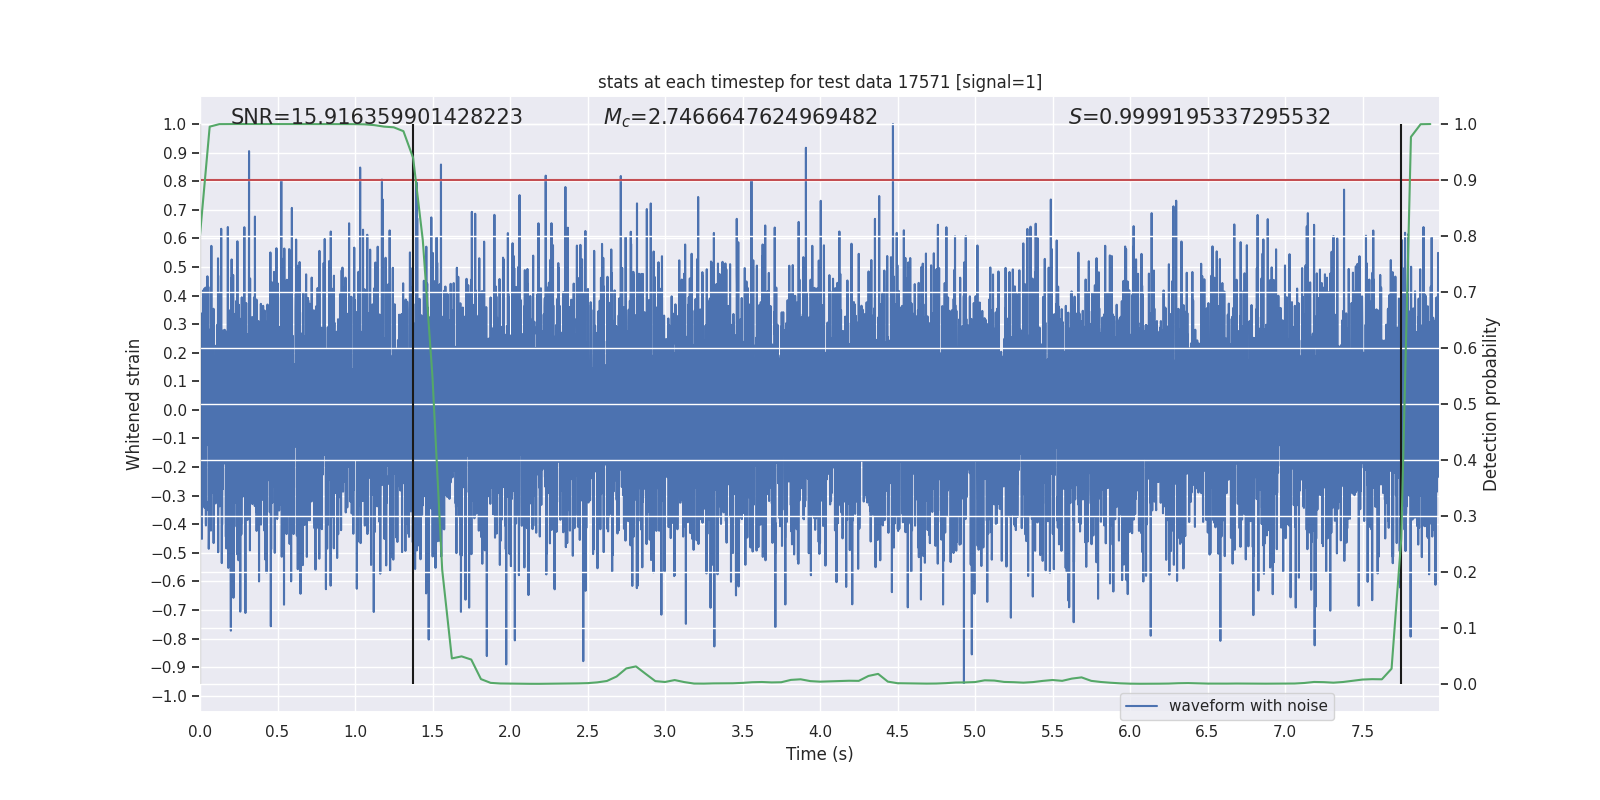Image resolution: width=1600 pixels, height=800 pixels.
Task: Click the Mc=2.7466647624969482 chirp mass annotation
Action: (741, 117)
